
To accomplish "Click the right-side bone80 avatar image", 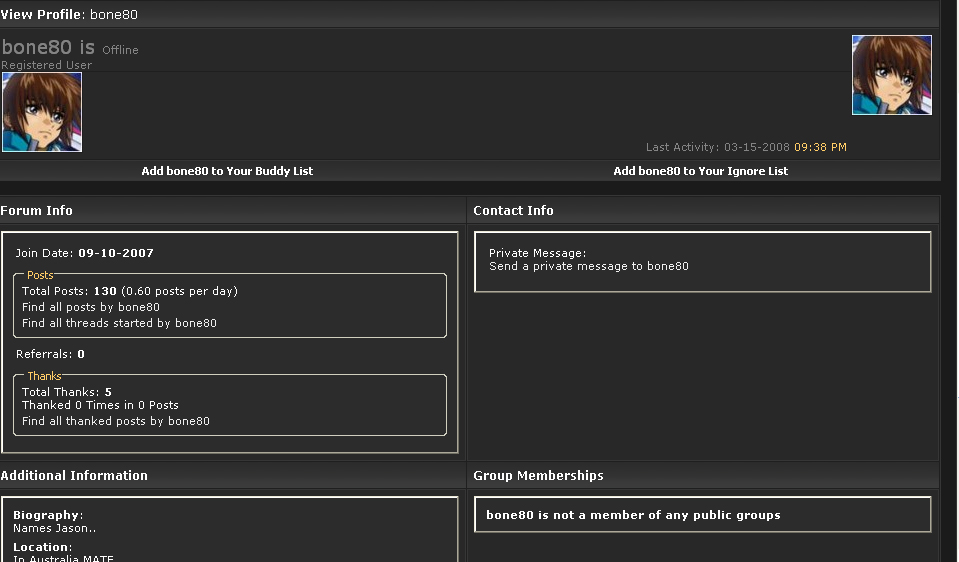I will [891, 75].
